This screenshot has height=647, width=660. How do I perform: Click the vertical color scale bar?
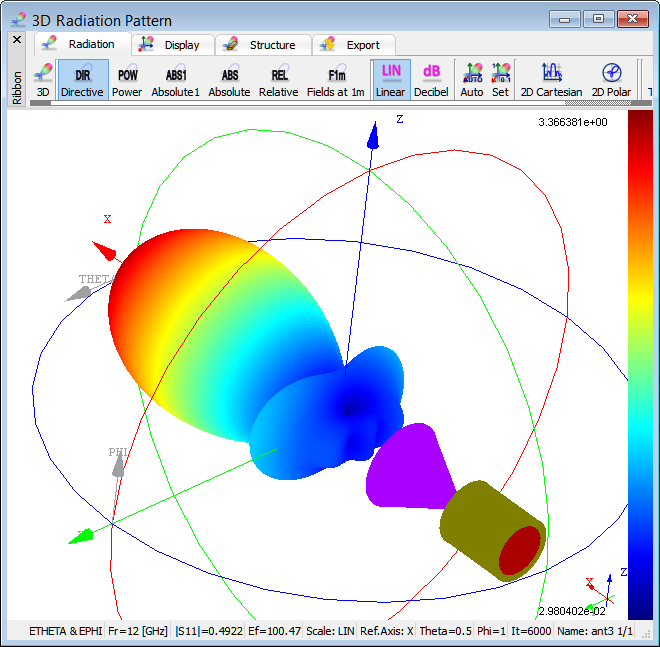coord(639,365)
